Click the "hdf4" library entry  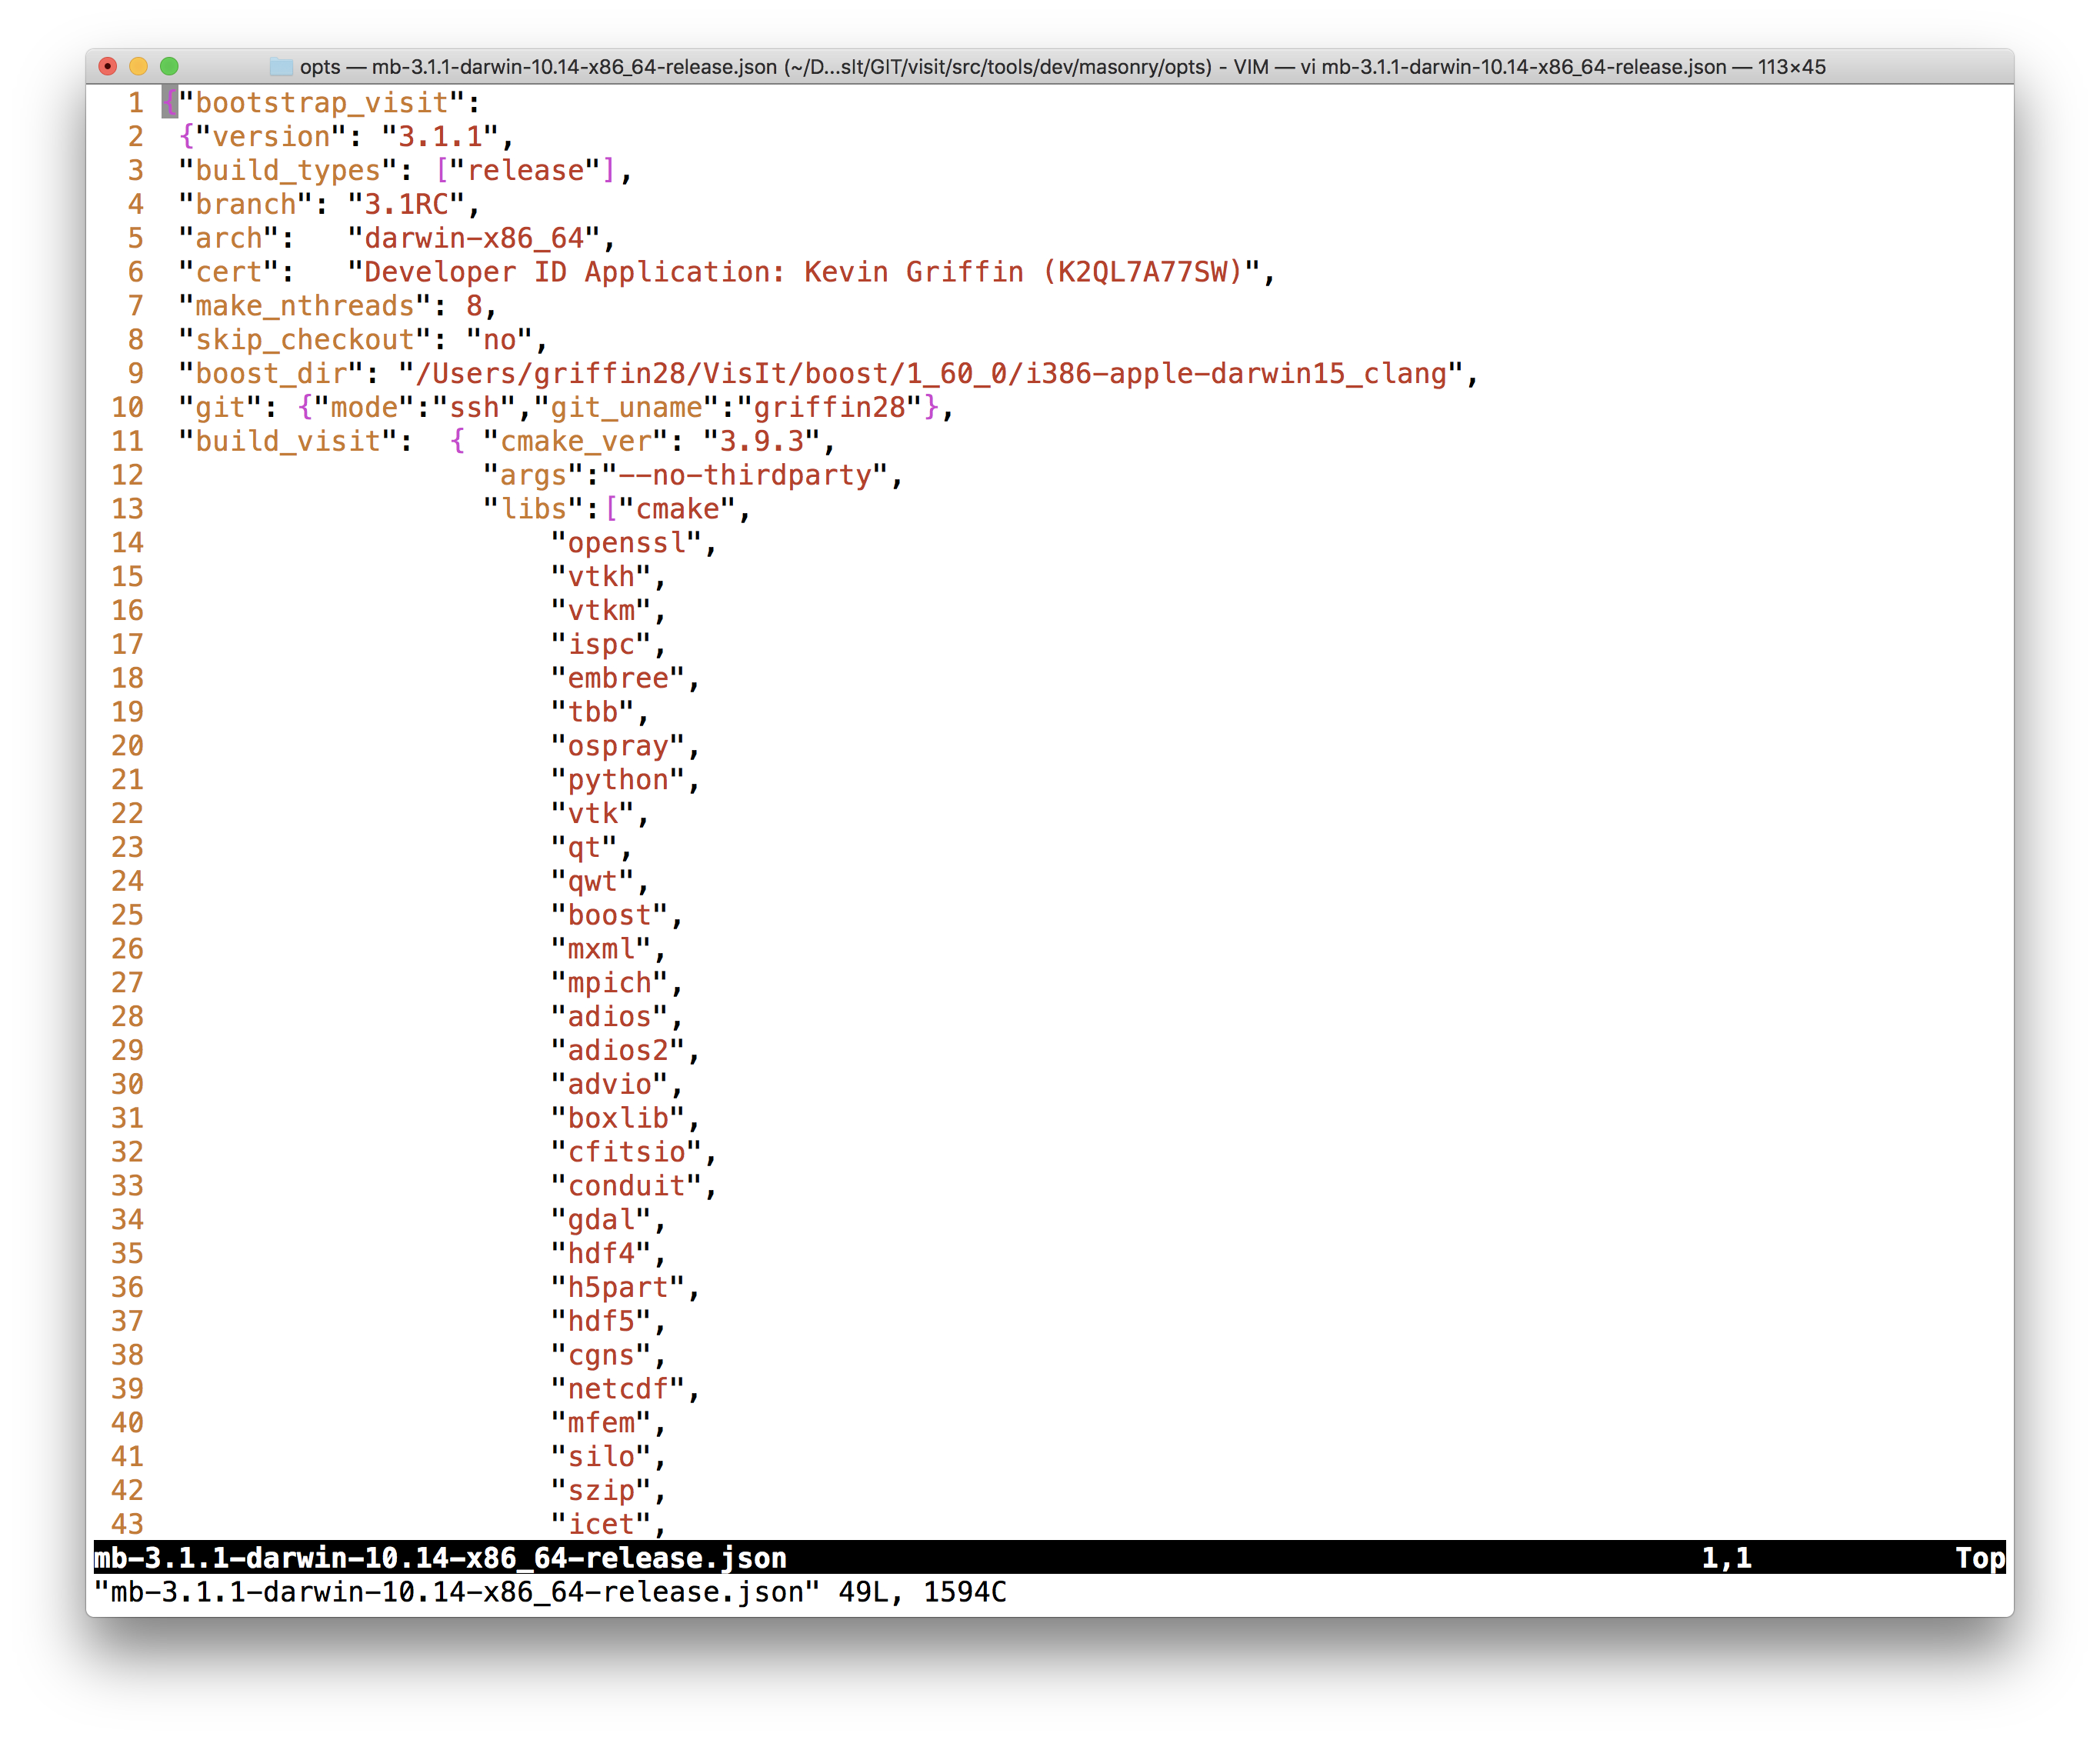point(601,1254)
